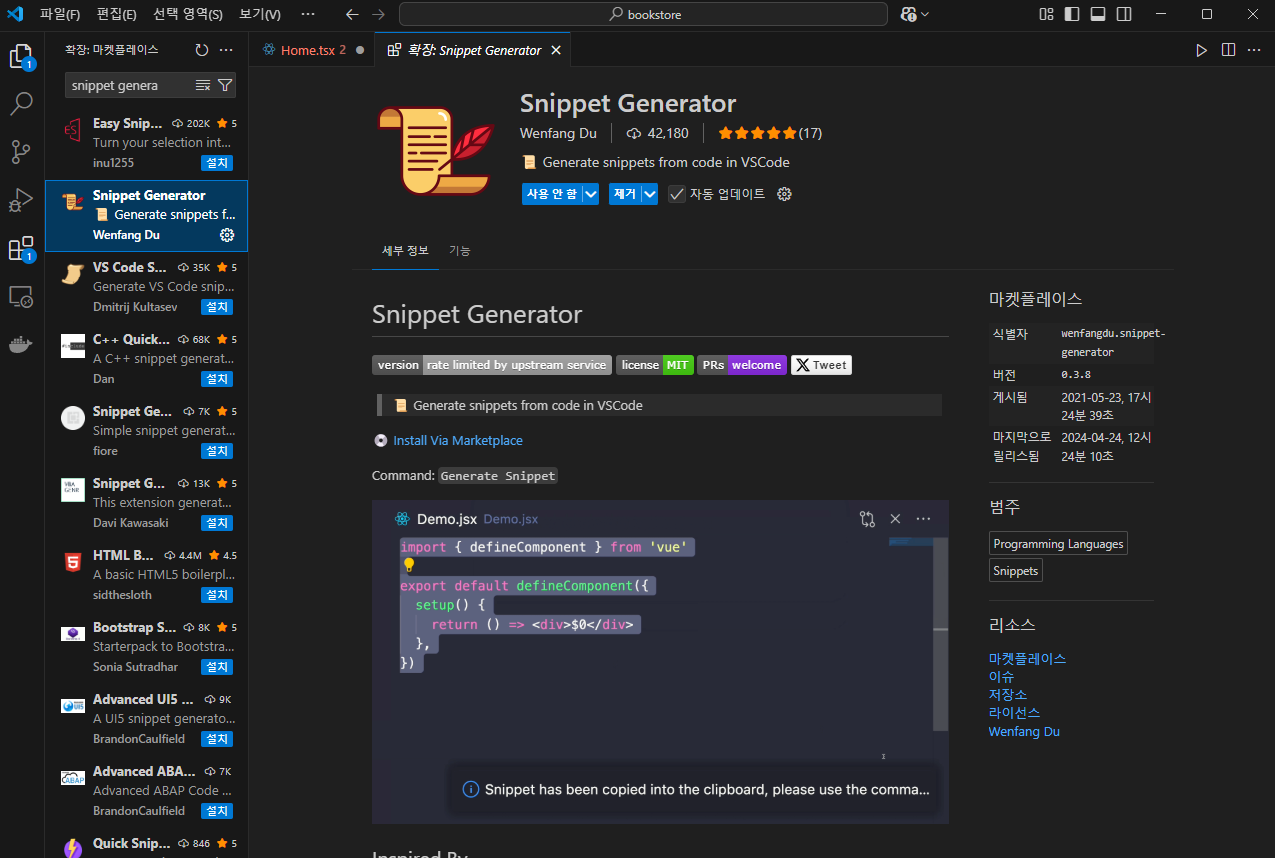Open the File menu
This screenshot has height=858, width=1275.
pos(60,14)
